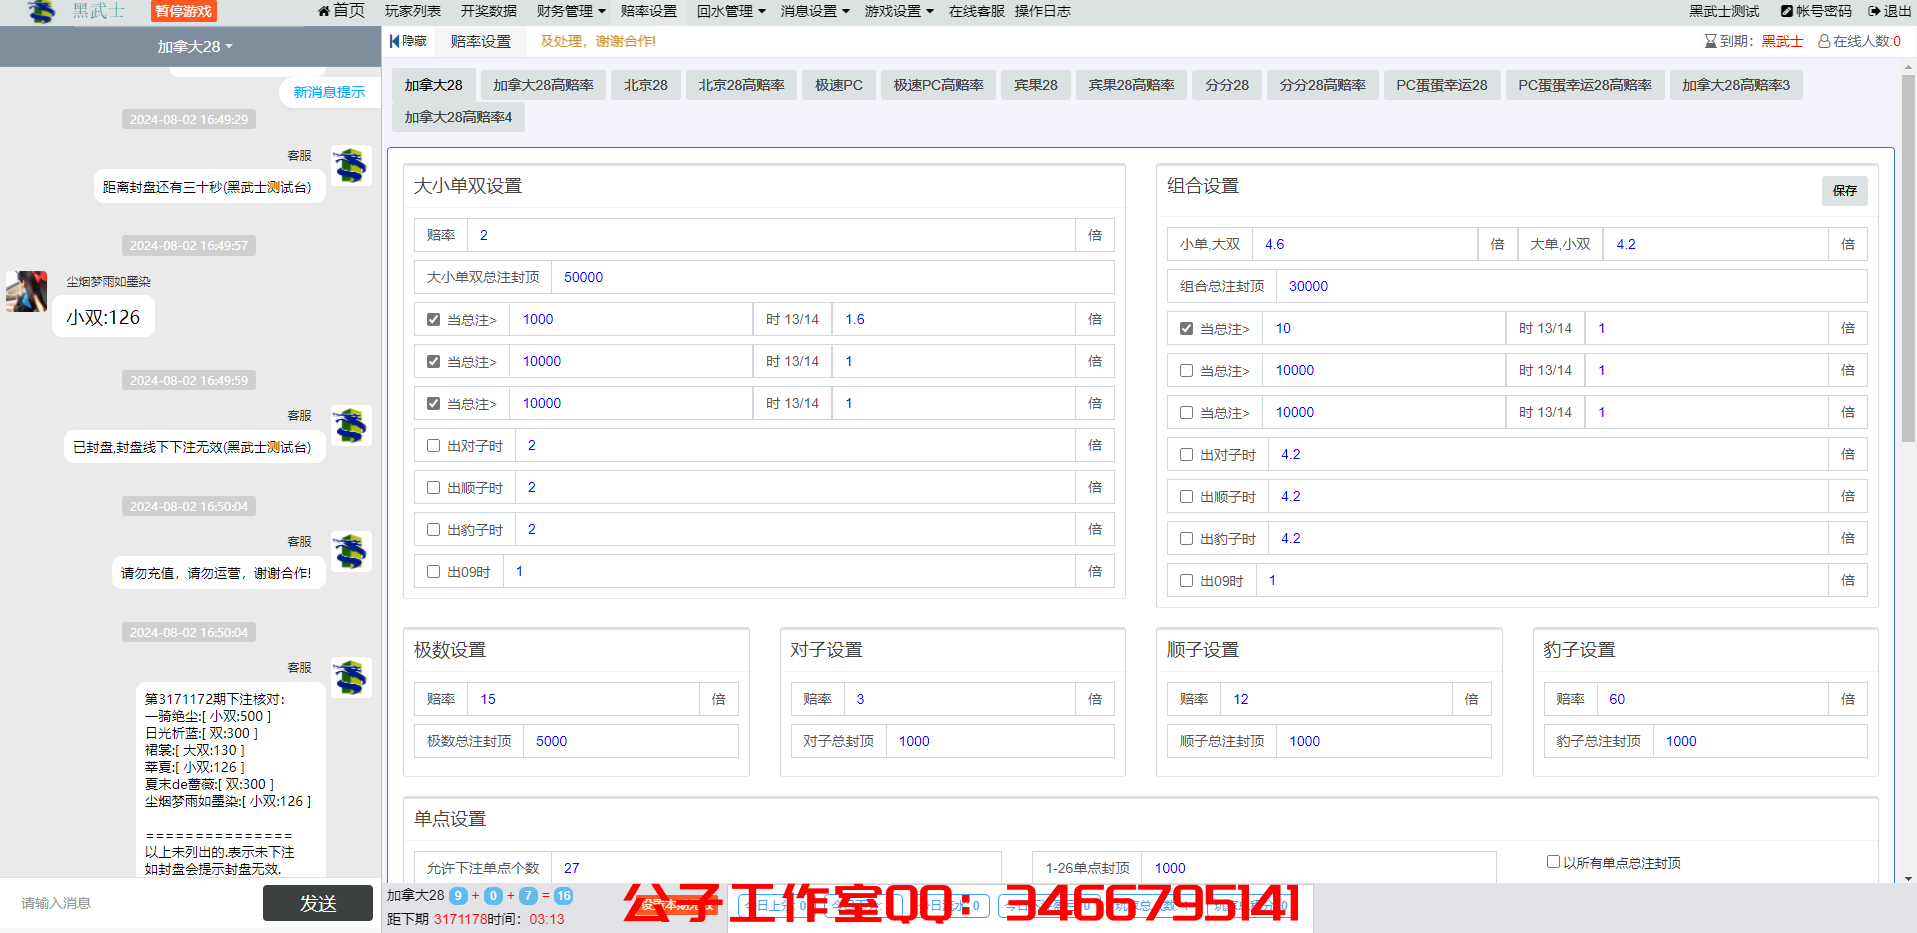The image size is (1917, 933).
Task: Open the 回水管理 dropdown menu
Action: click(731, 11)
